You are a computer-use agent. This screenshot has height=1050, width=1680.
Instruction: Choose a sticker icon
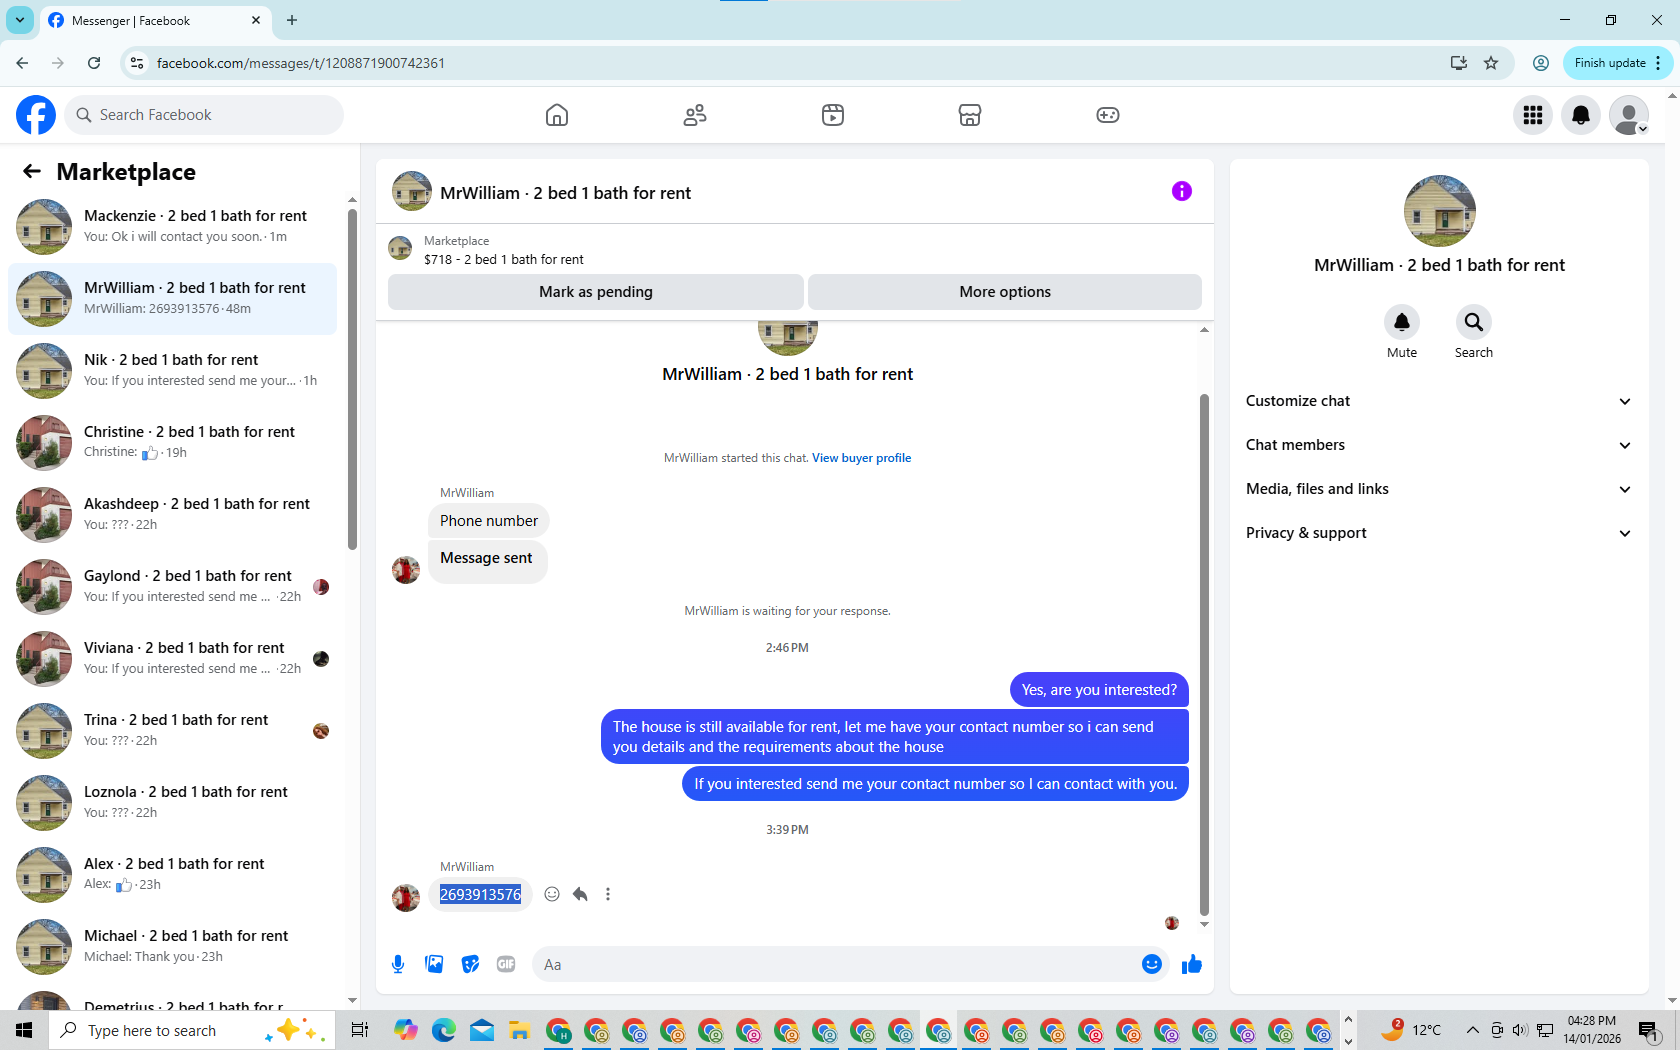tap(470, 964)
